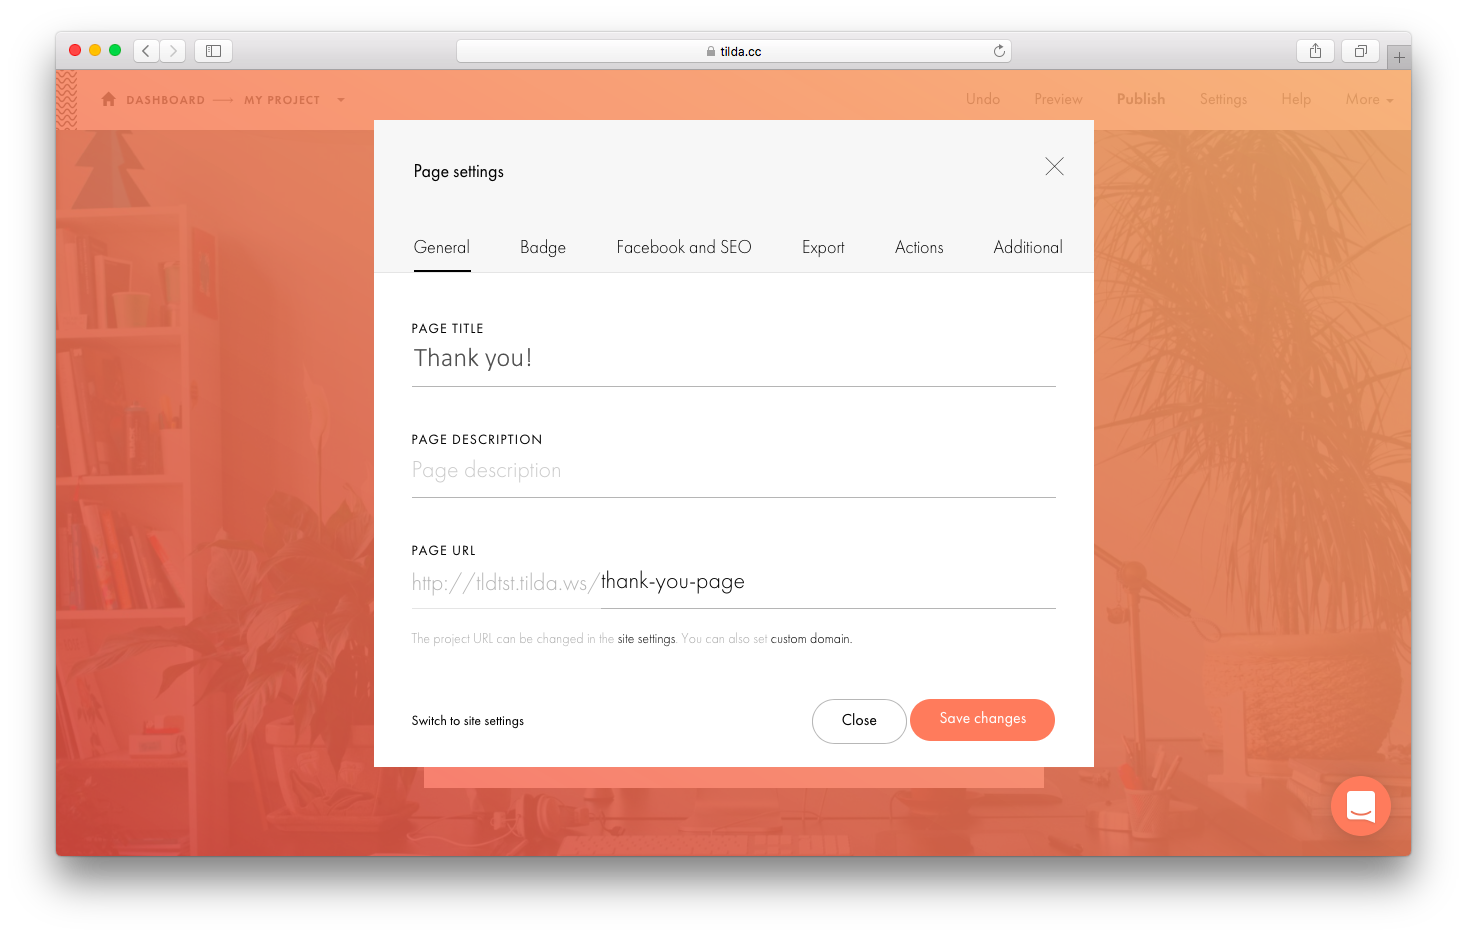Viewport: 1467px width, 936px height.
Task: Open the More dropdown menu
Action: pyautogui.click(x=1369, y=99)
